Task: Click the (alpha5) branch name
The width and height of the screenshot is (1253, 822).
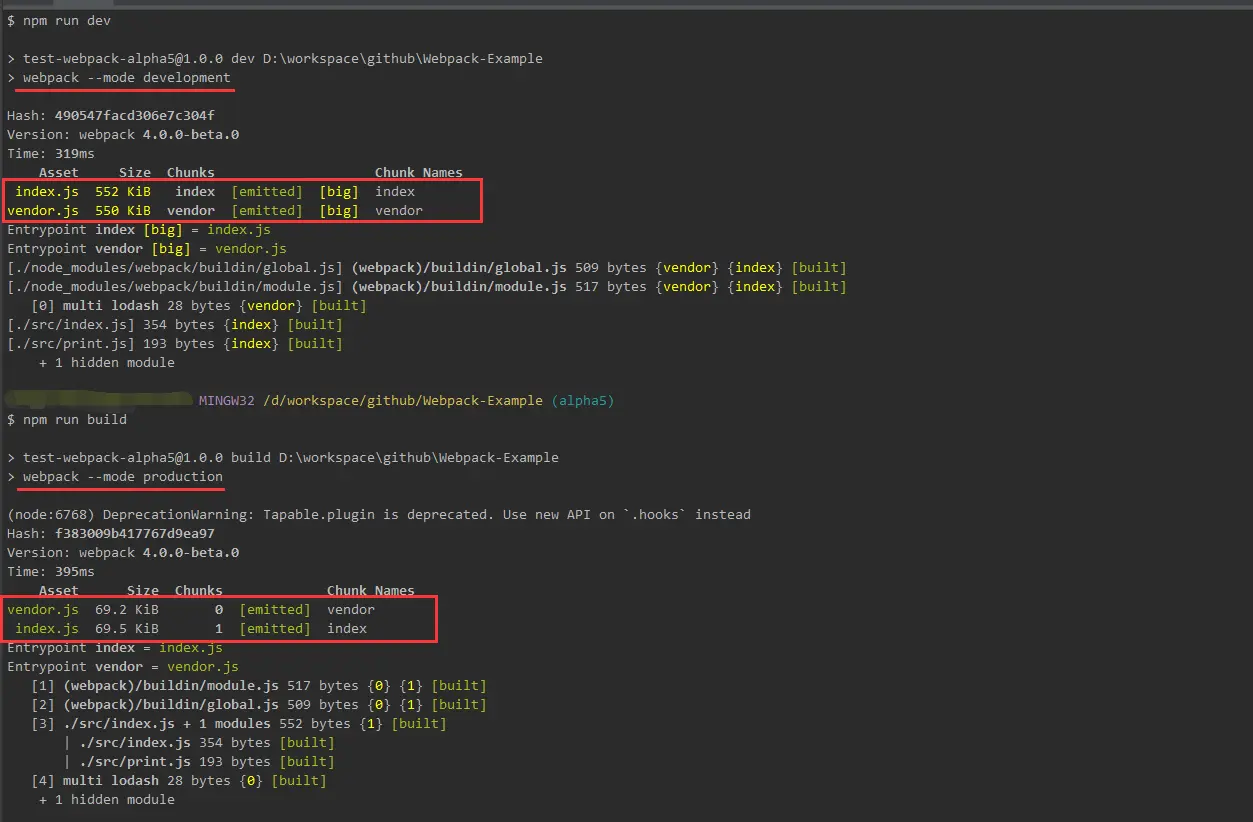Action: coord(583,401)
